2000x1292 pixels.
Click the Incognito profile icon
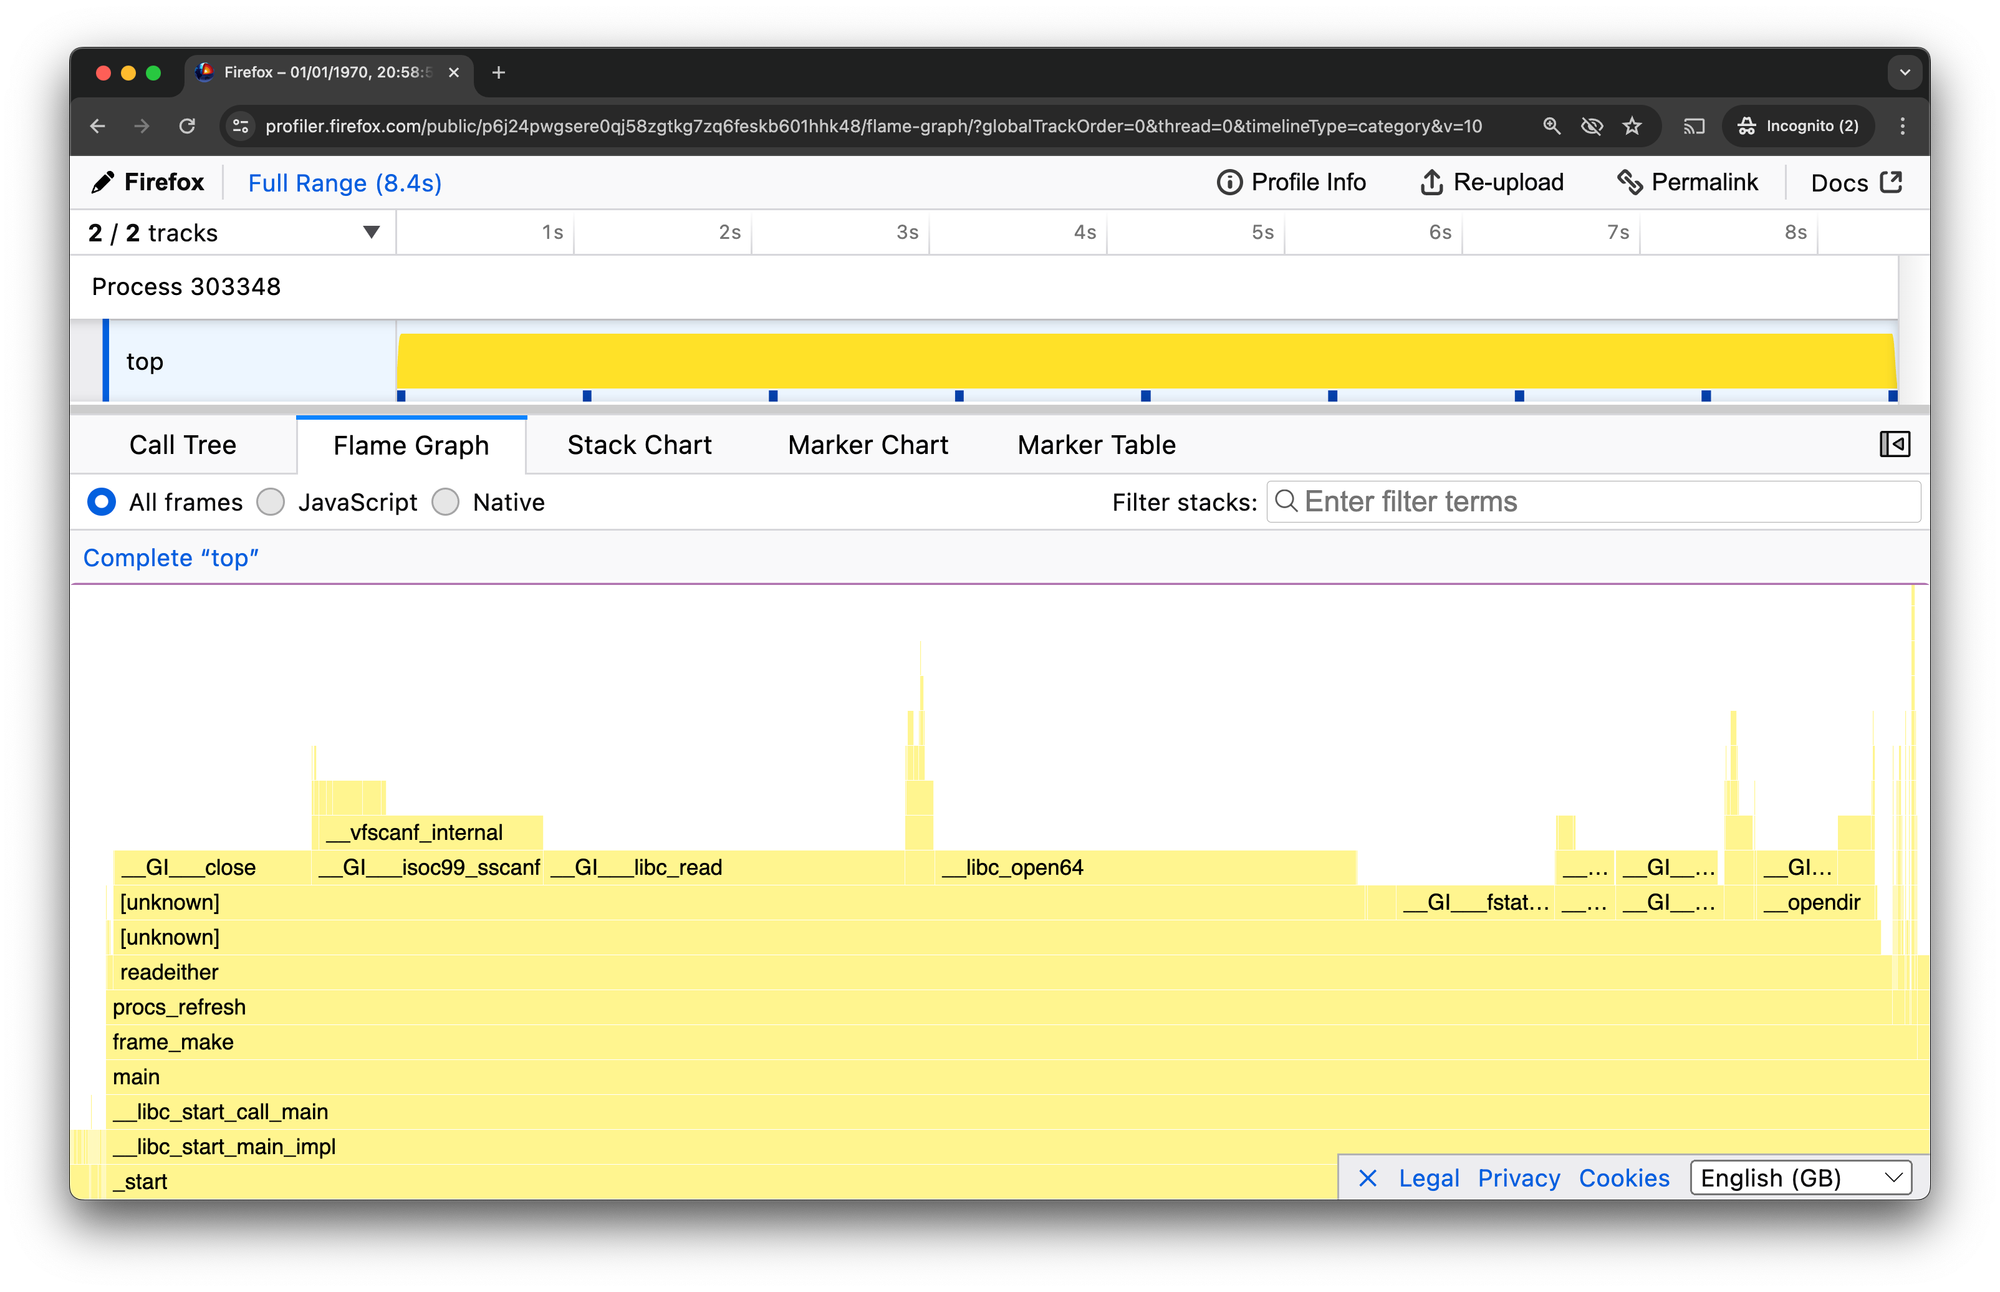pyautogui.click(x=1748, y=126)
